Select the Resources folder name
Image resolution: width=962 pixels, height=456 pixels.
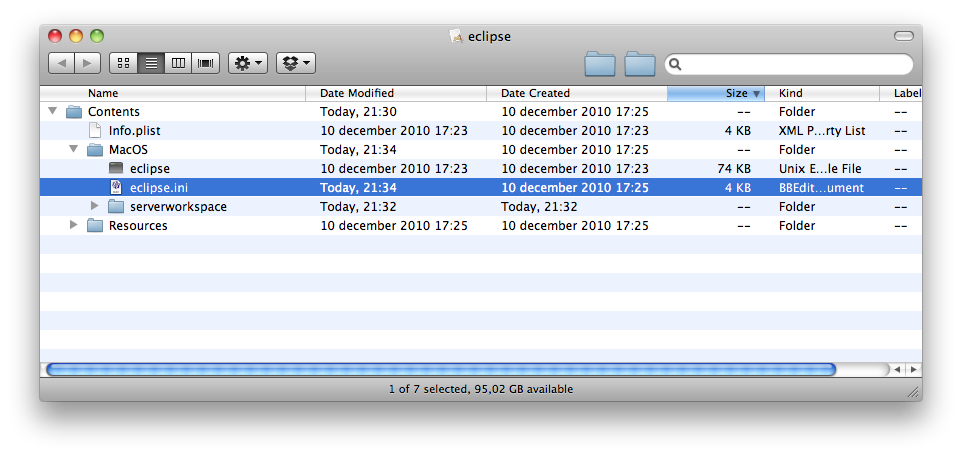[138, 226]
